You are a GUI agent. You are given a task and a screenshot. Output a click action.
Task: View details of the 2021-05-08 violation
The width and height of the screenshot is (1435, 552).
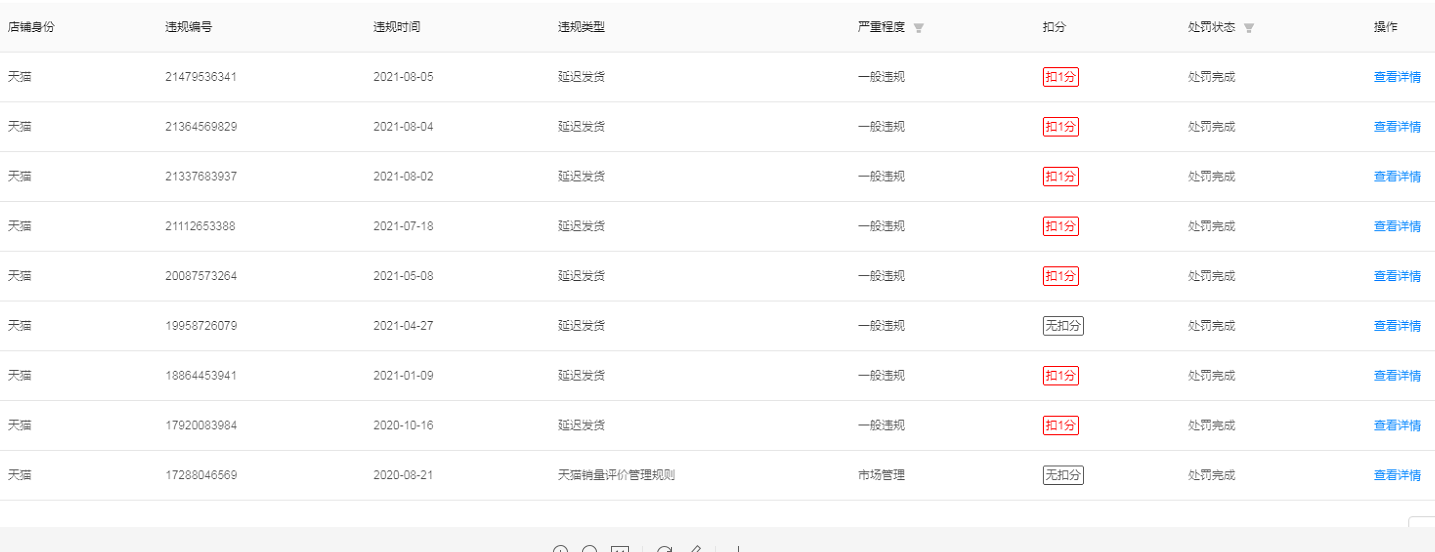[1397, 276]
